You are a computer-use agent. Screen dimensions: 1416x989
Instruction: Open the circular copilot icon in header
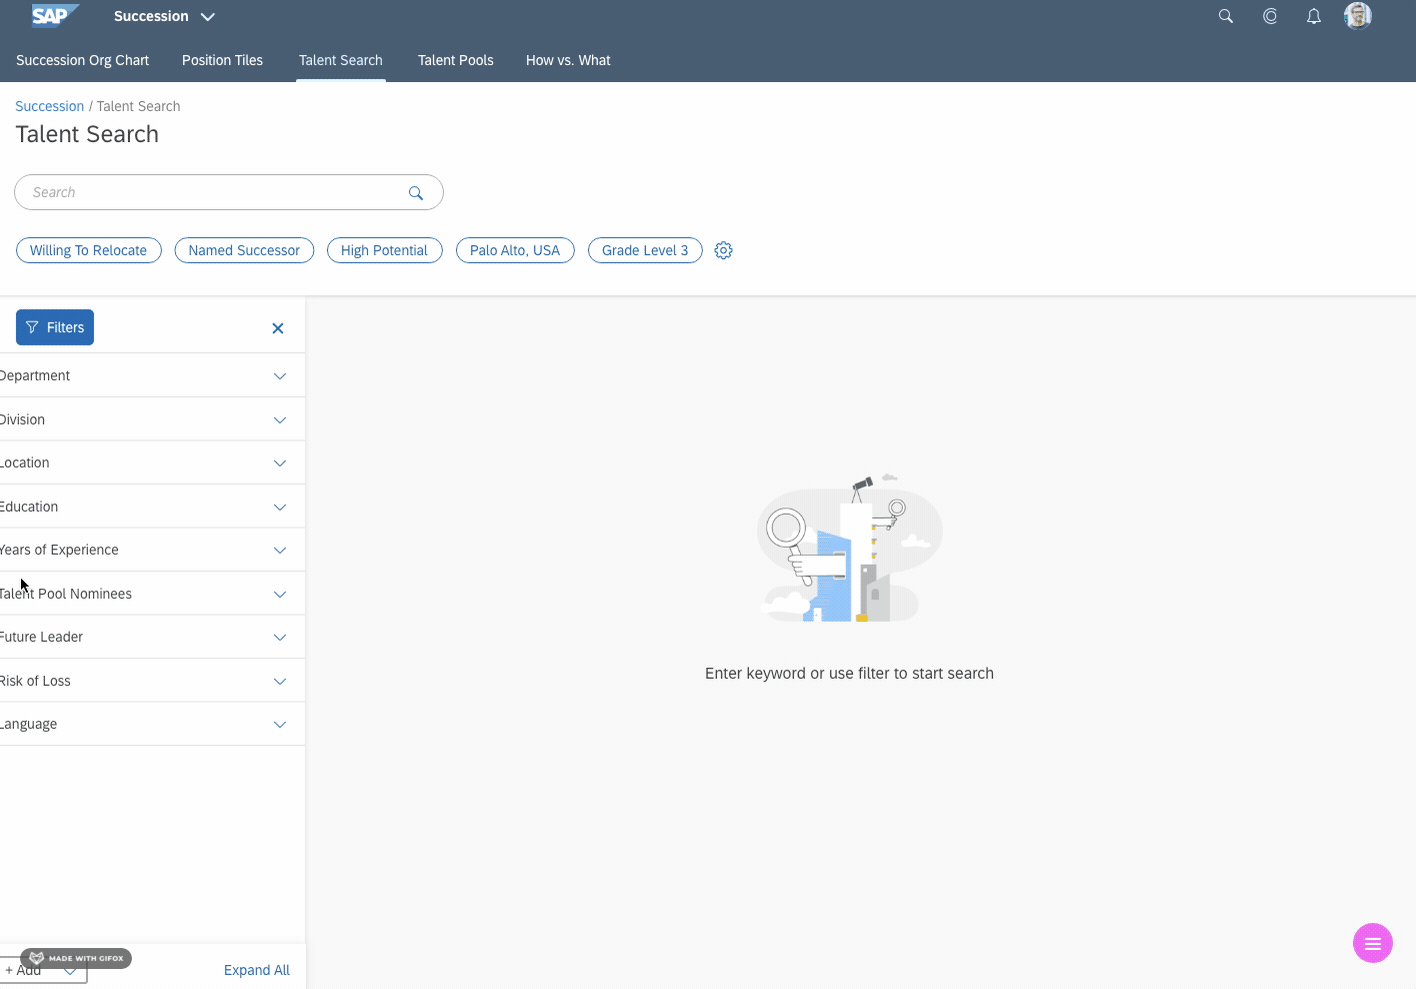(x=1270, y=16)
